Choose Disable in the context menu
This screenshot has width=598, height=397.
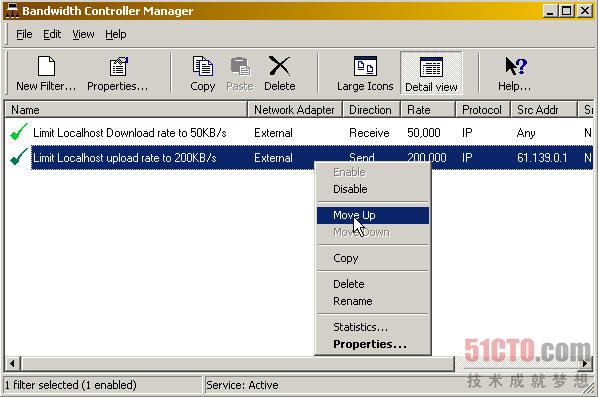click(x=373, y=189)
